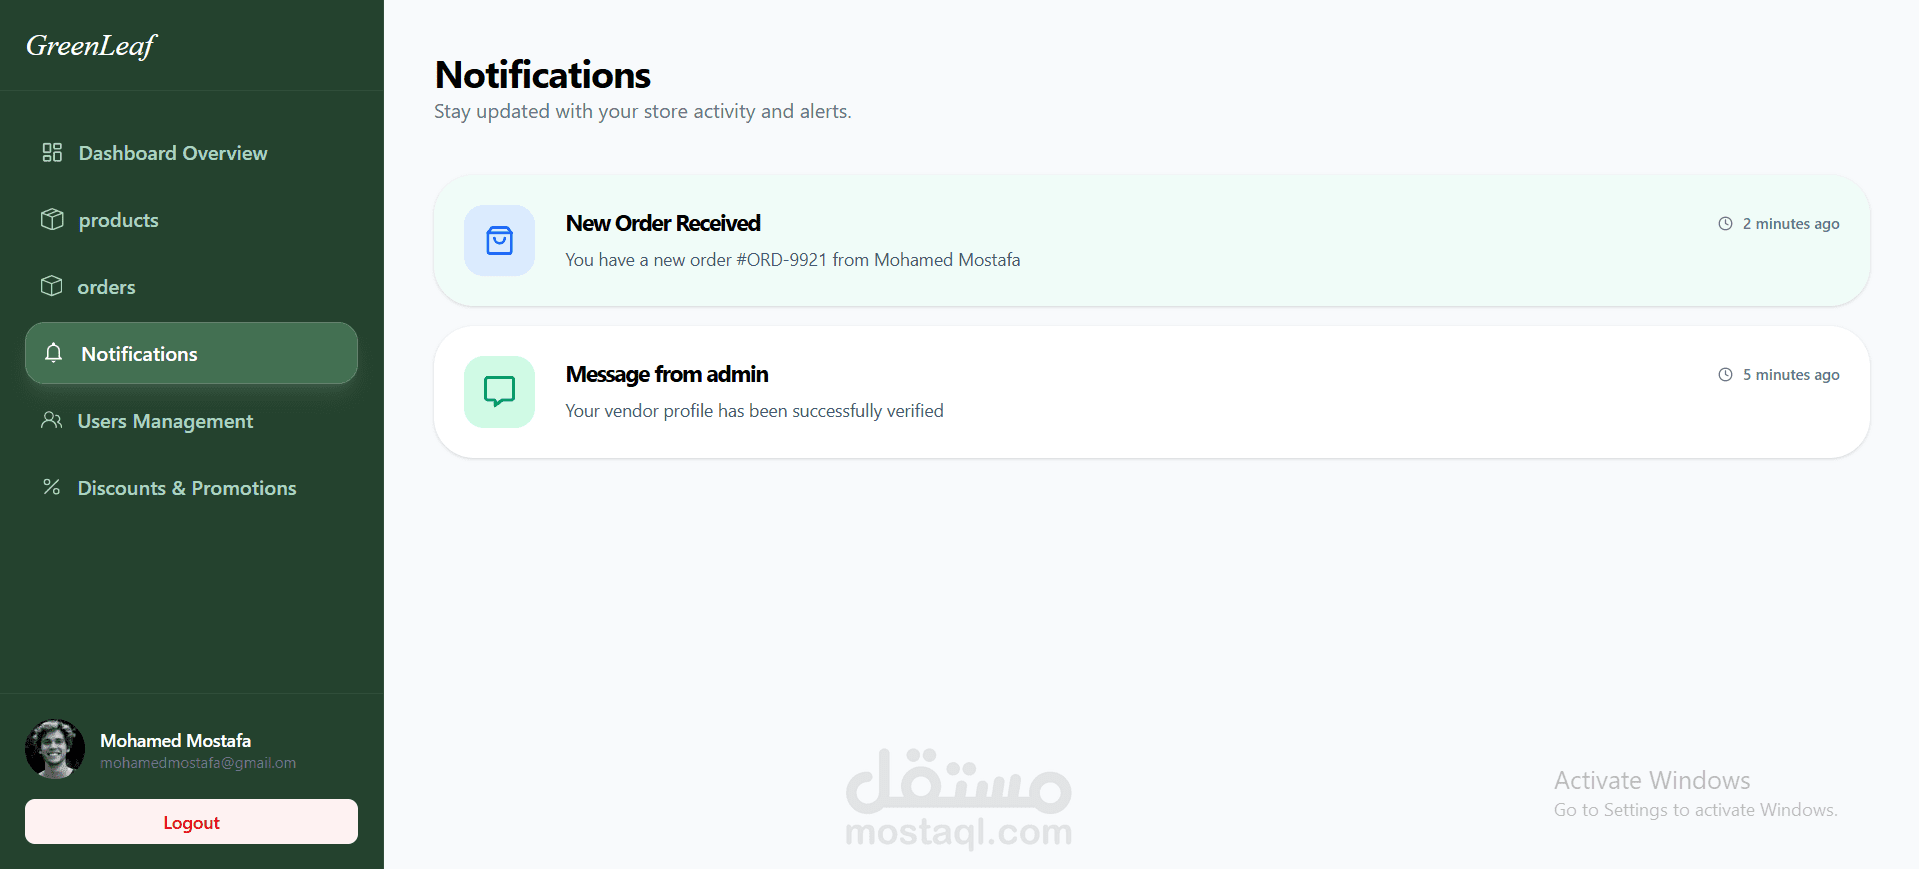This screenshot has height=869, width=1919.
Task: Click the Dashboard Overview grid icon
Action: click(x=52, y=152)
